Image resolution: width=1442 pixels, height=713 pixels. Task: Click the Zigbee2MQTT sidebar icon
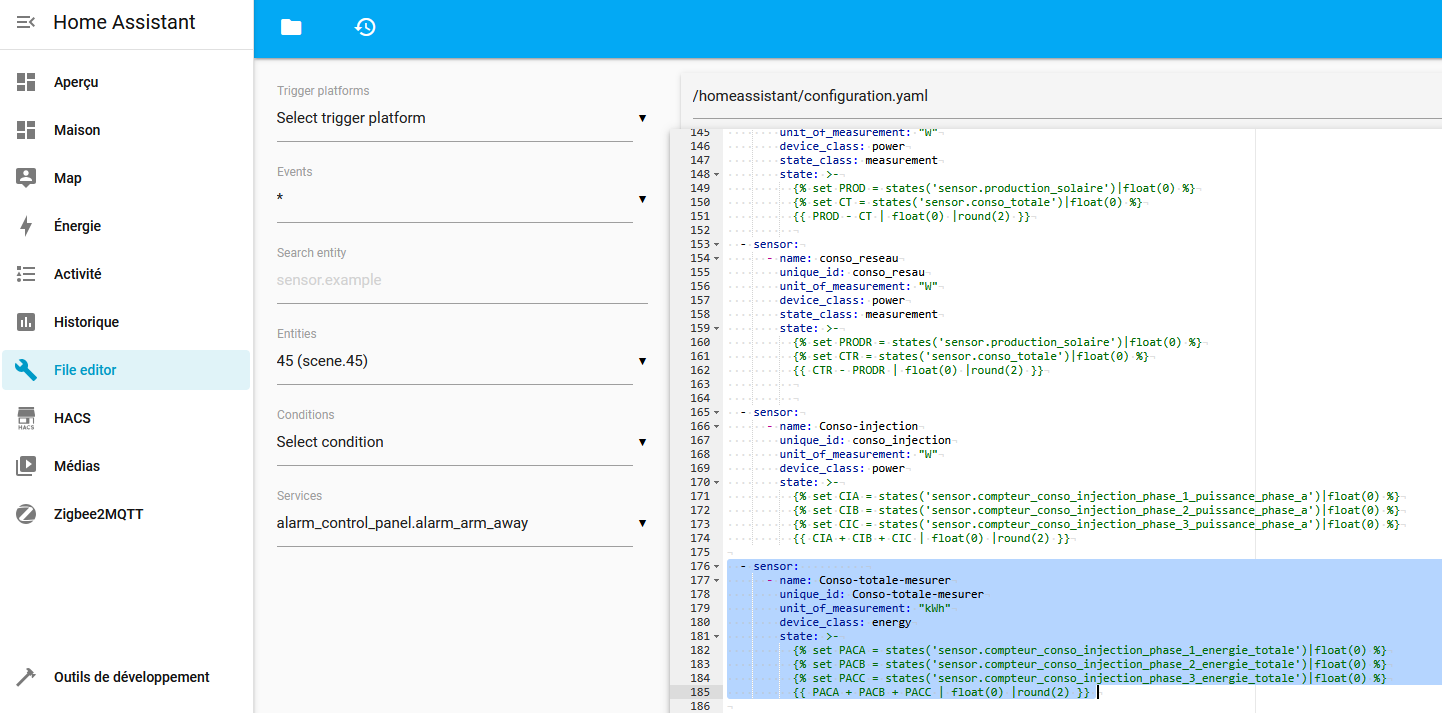(26, 514)
